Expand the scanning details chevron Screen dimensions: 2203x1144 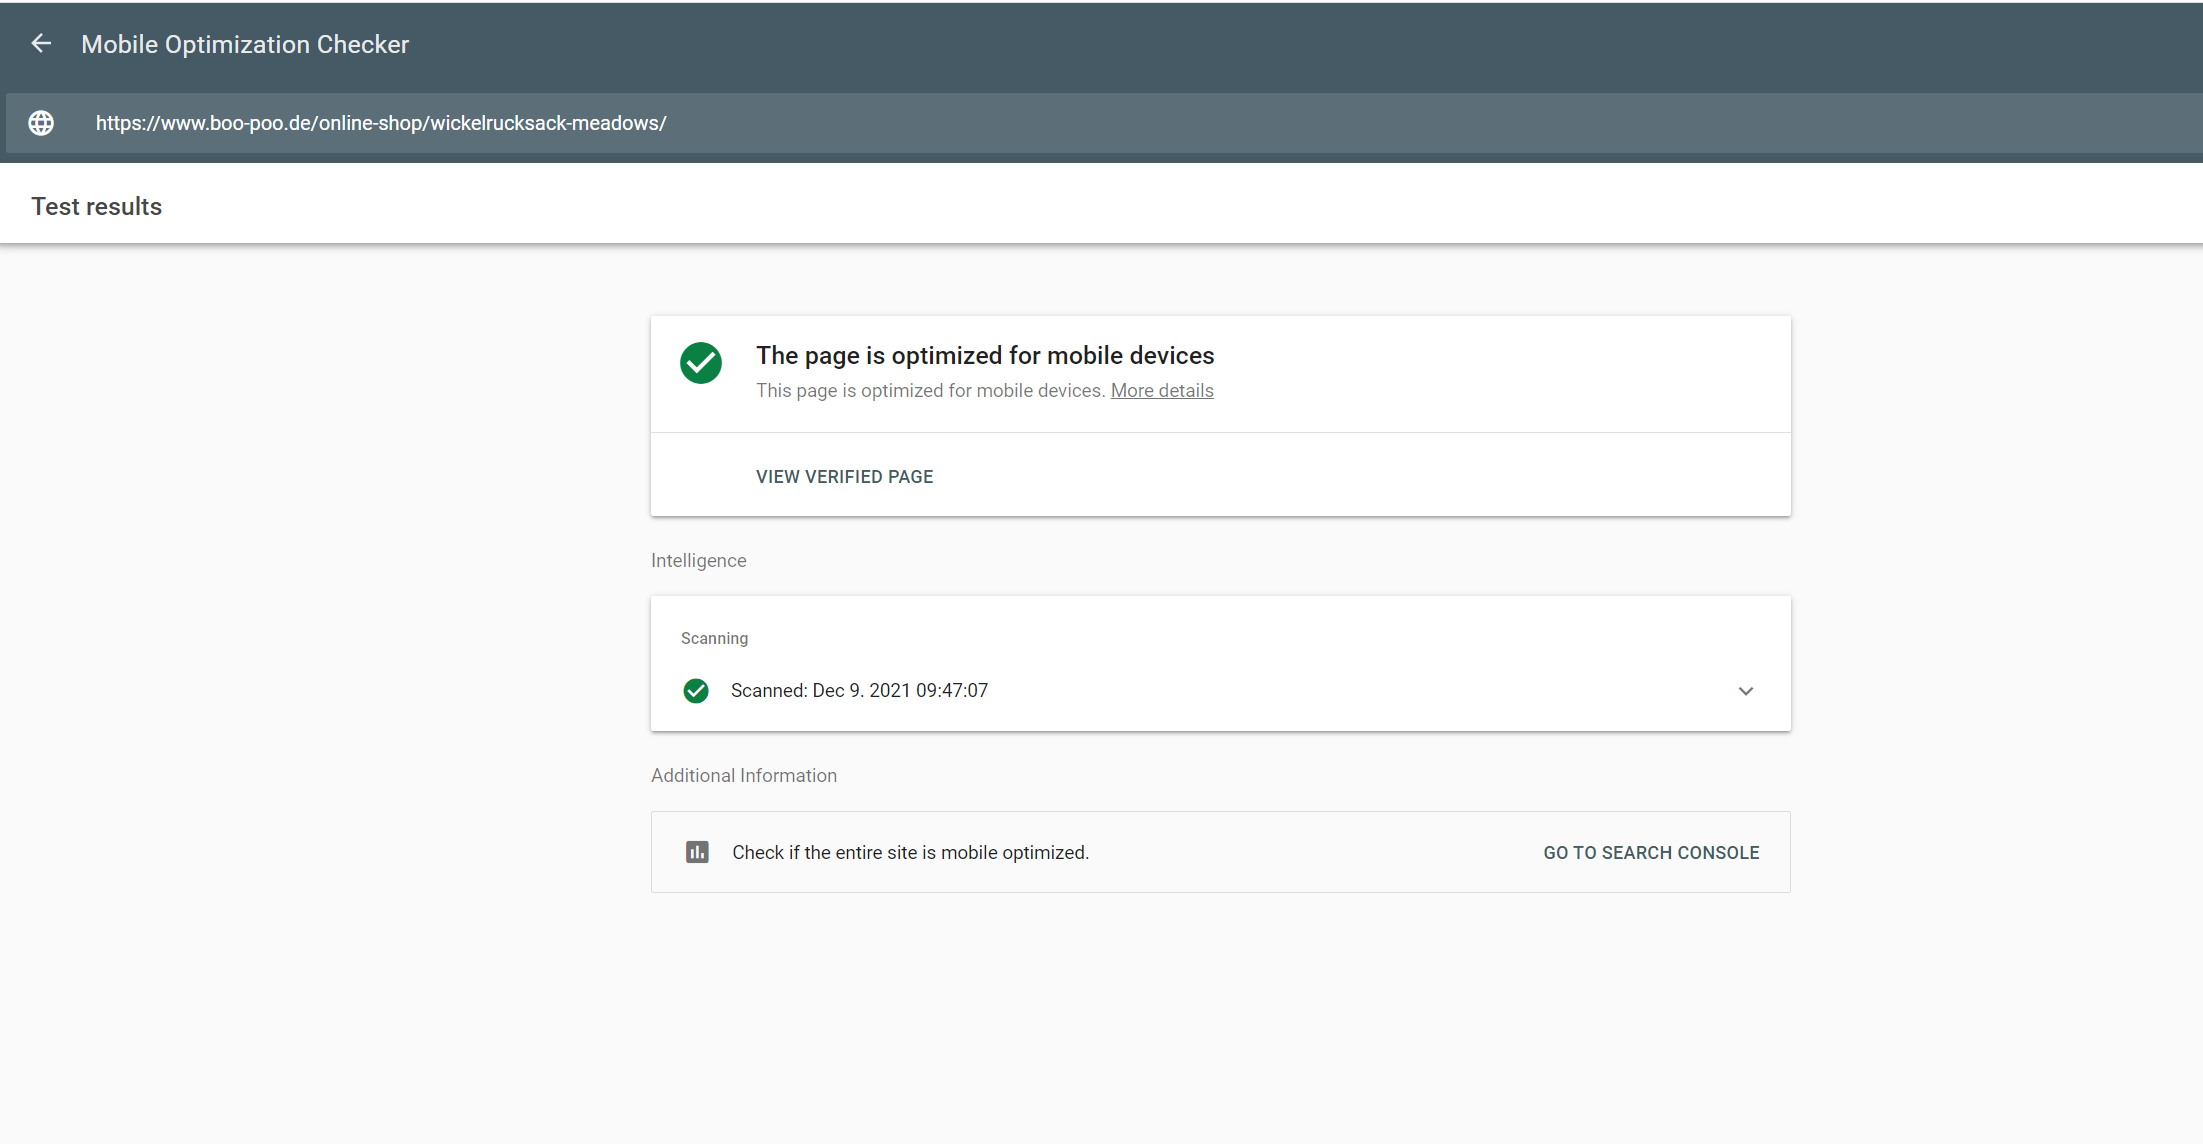pyautogui.click(x=1745, y=691)
